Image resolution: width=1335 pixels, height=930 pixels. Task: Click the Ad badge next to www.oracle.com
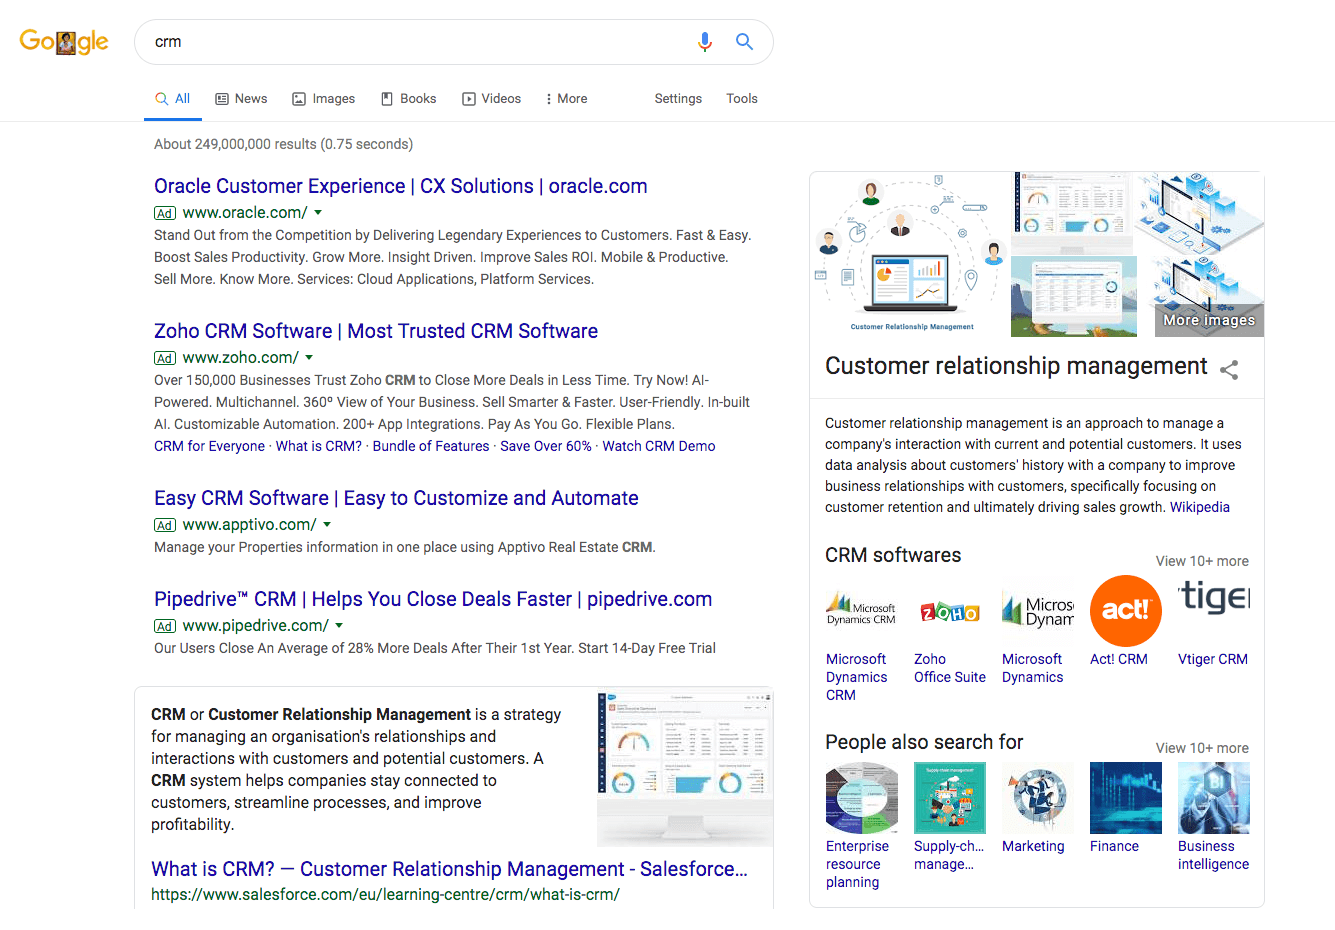coord(165,213)
